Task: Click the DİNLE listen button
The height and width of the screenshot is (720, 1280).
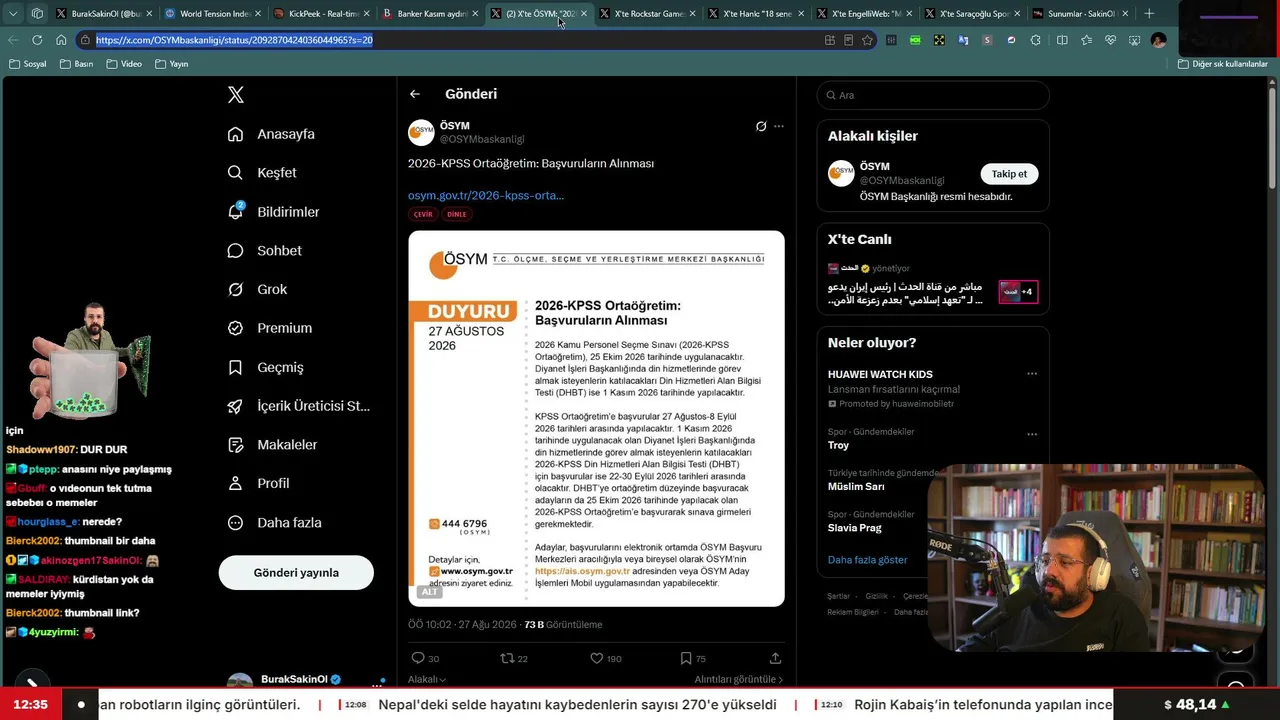Action: tap(457, 214)
